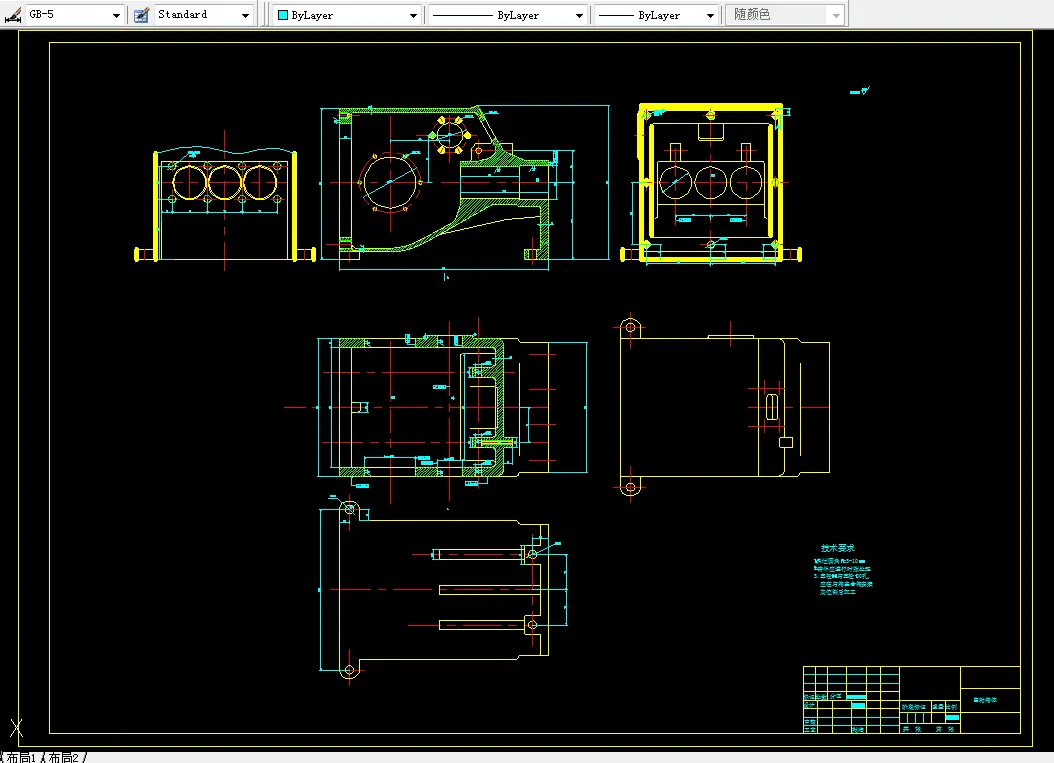The height and width of the screenshot is (763, 1054).
Task: Click the dimension style manager icon
Action: click(12, 15)
